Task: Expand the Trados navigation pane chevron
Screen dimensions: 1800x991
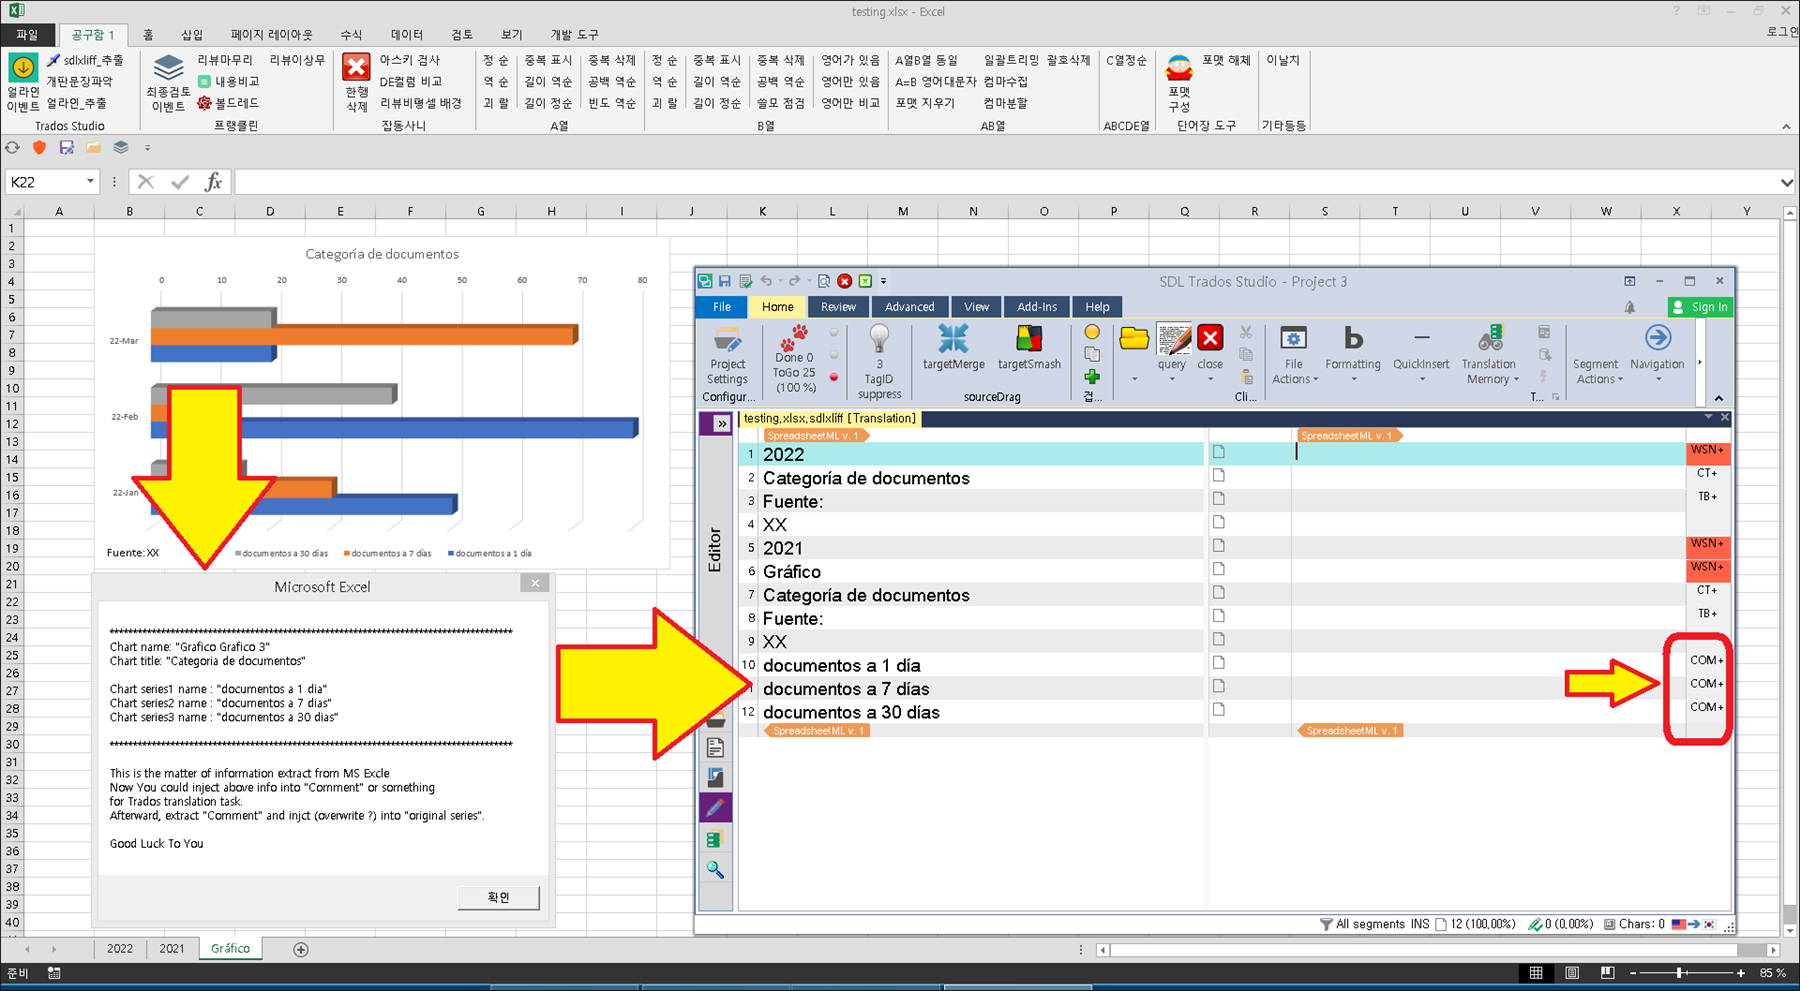Action: [721, 424]
